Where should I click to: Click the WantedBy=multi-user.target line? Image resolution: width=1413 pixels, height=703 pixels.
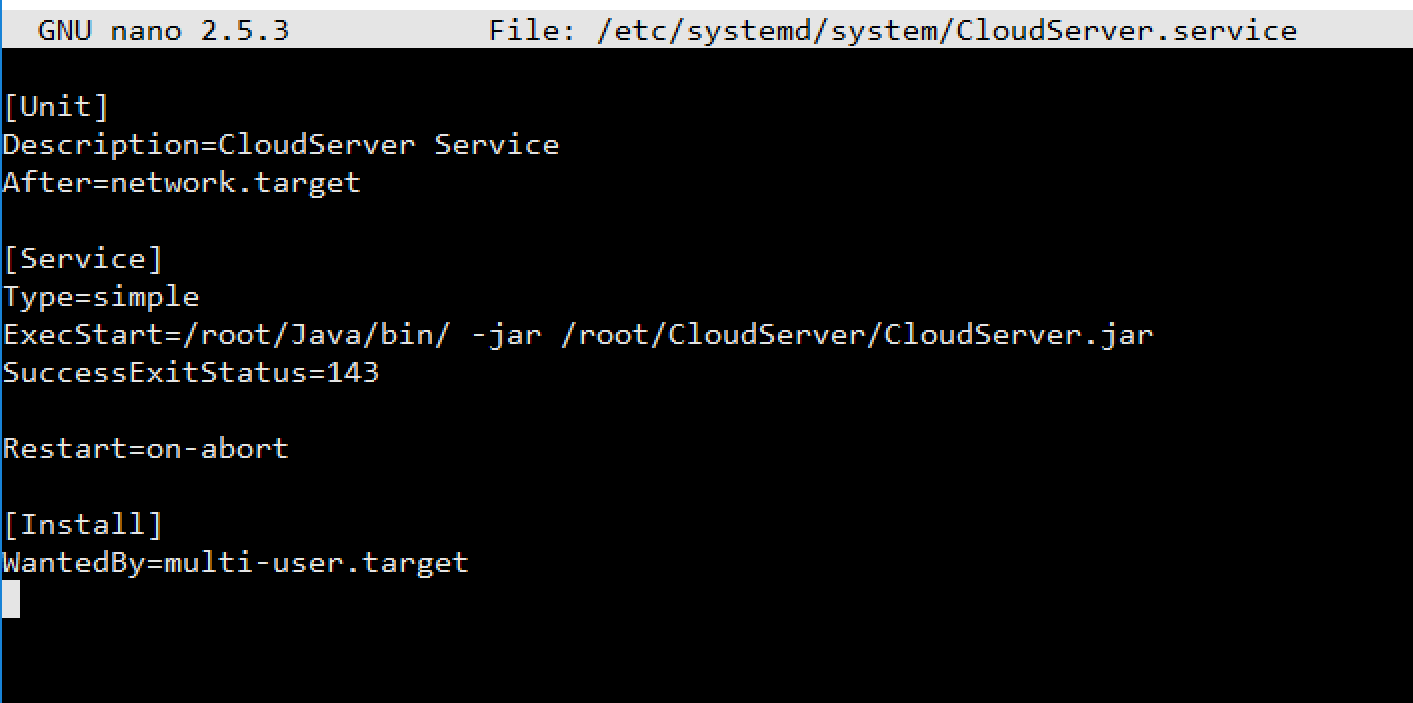(235, 563)
